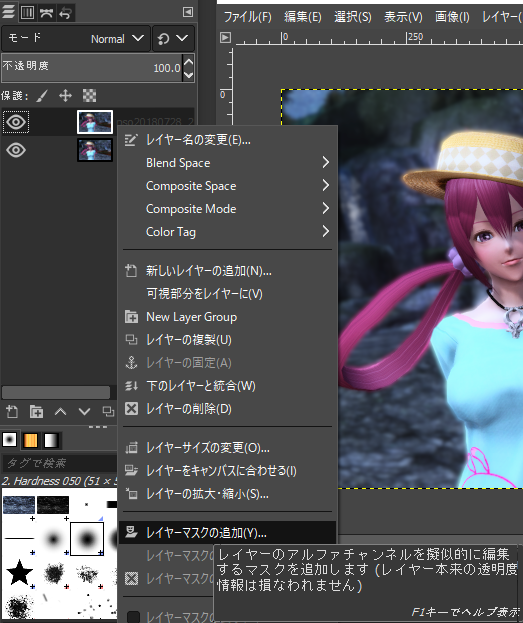Select the Hardness 050 brush thumbnail

(87, 539)
